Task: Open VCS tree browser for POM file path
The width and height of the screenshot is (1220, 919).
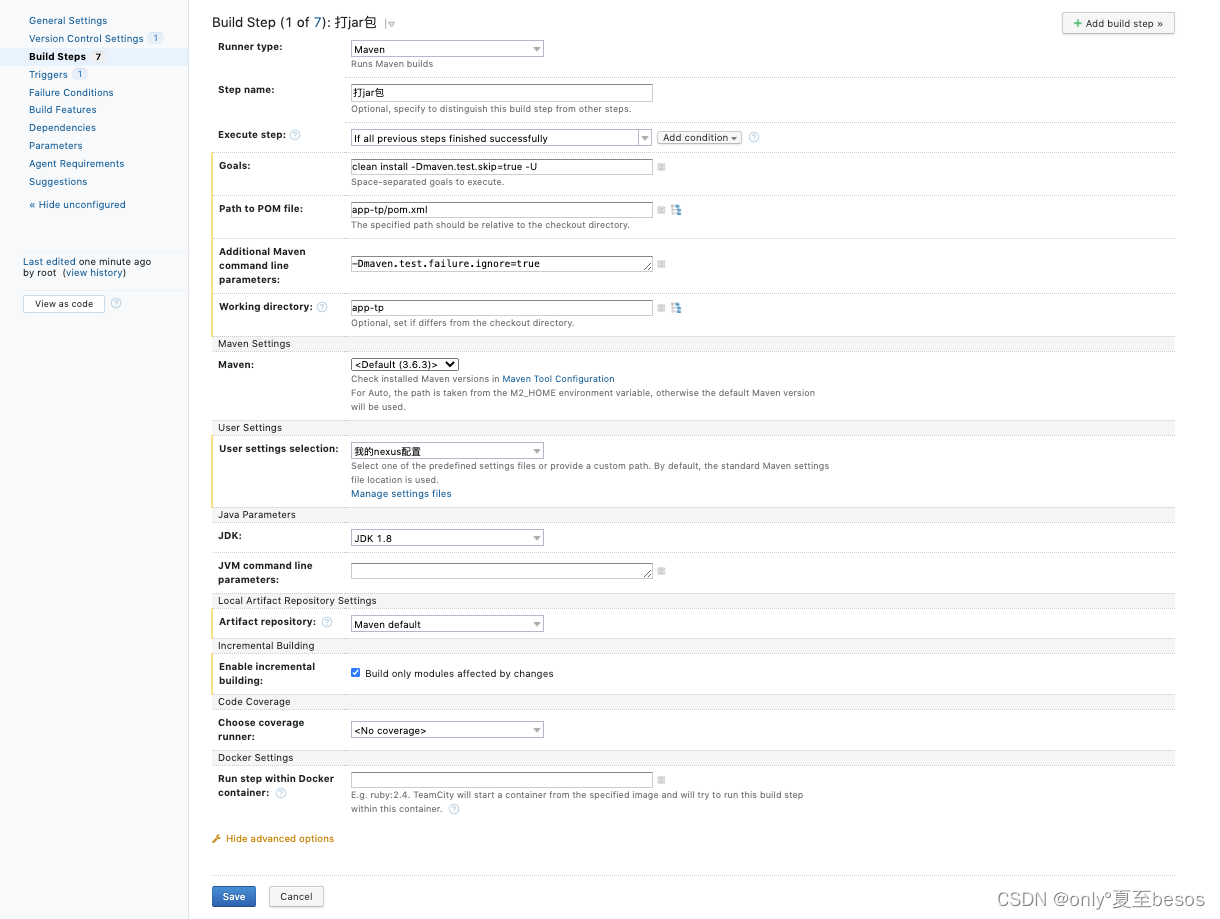Action: [x=676, y=210]
